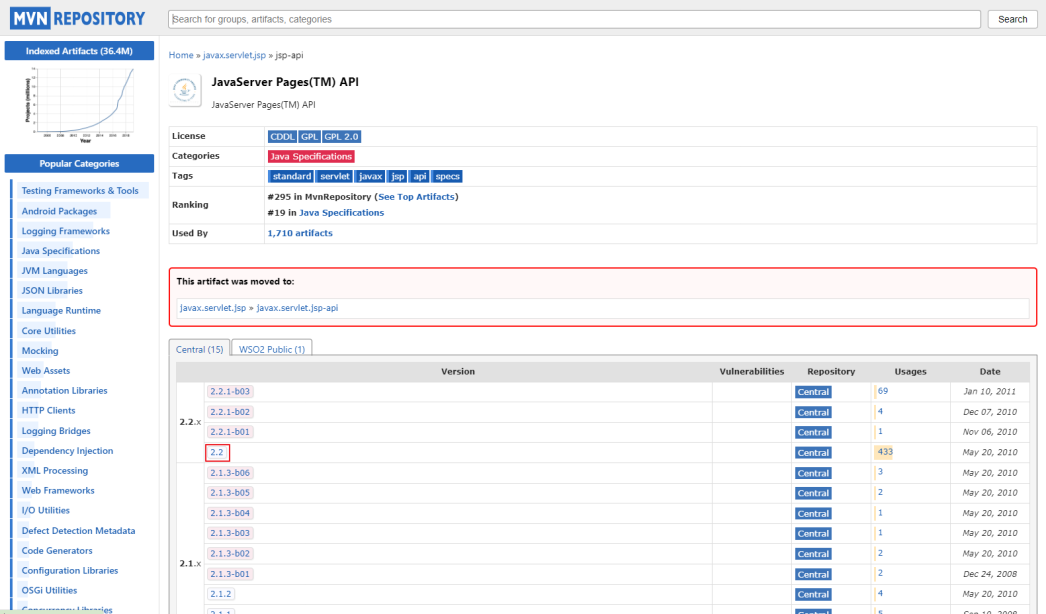This screenshot has width=1046, height=614.
Task: Follow the javax.servlet.jsp-api moved link
Action: point(298,308)
